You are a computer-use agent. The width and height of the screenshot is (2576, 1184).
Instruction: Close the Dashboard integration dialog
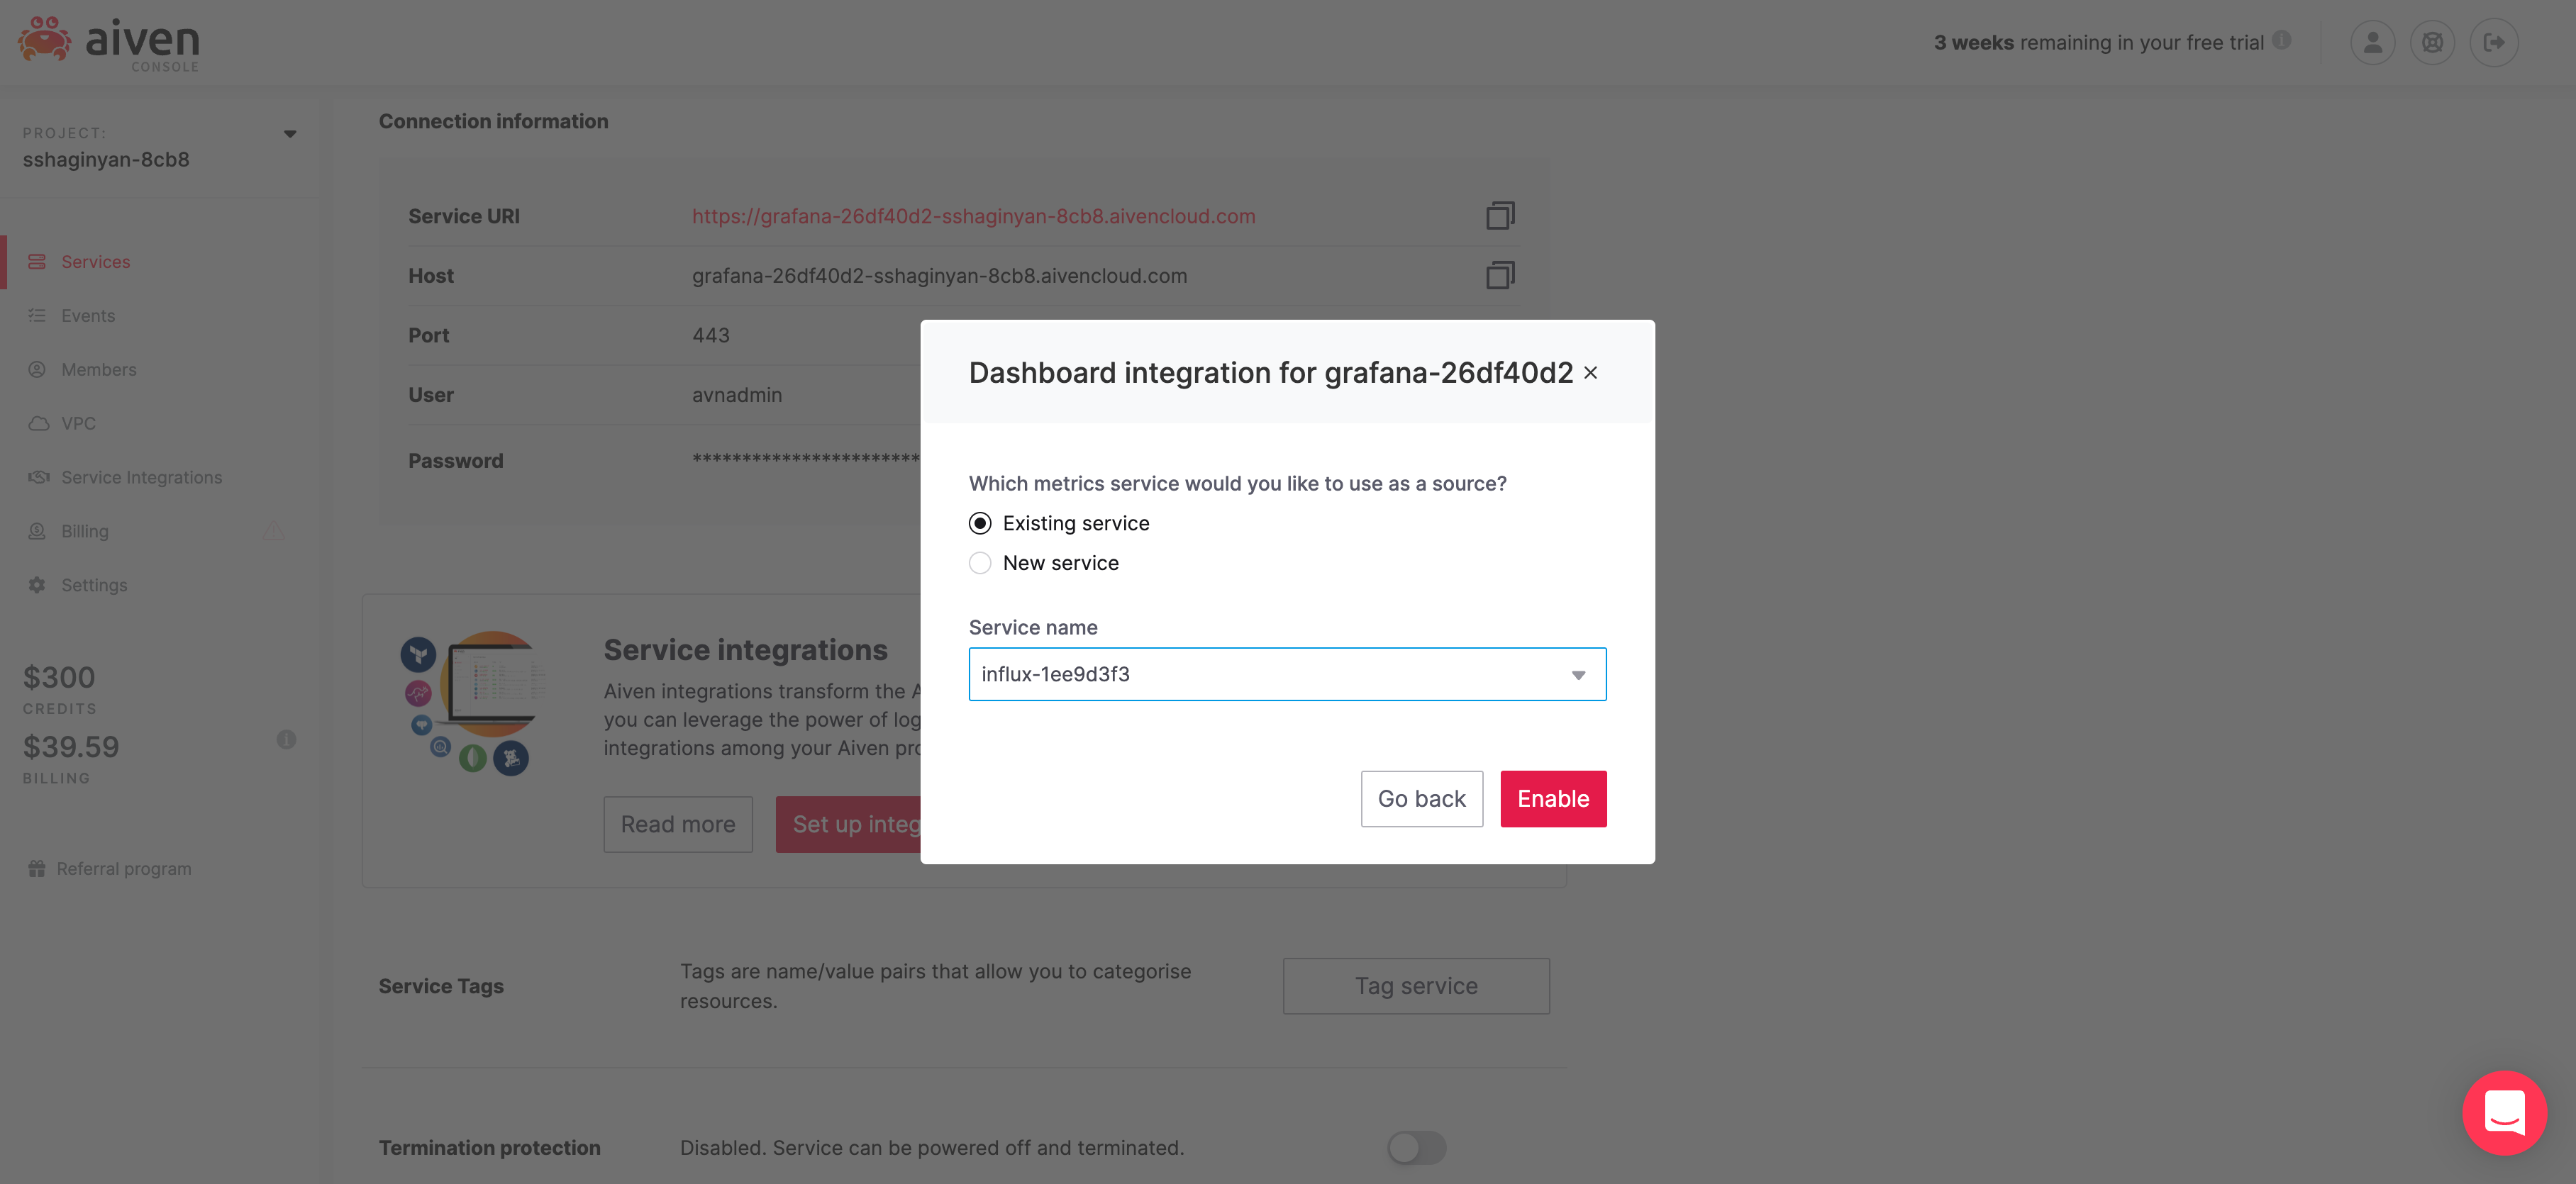[x=1590, y=373]
